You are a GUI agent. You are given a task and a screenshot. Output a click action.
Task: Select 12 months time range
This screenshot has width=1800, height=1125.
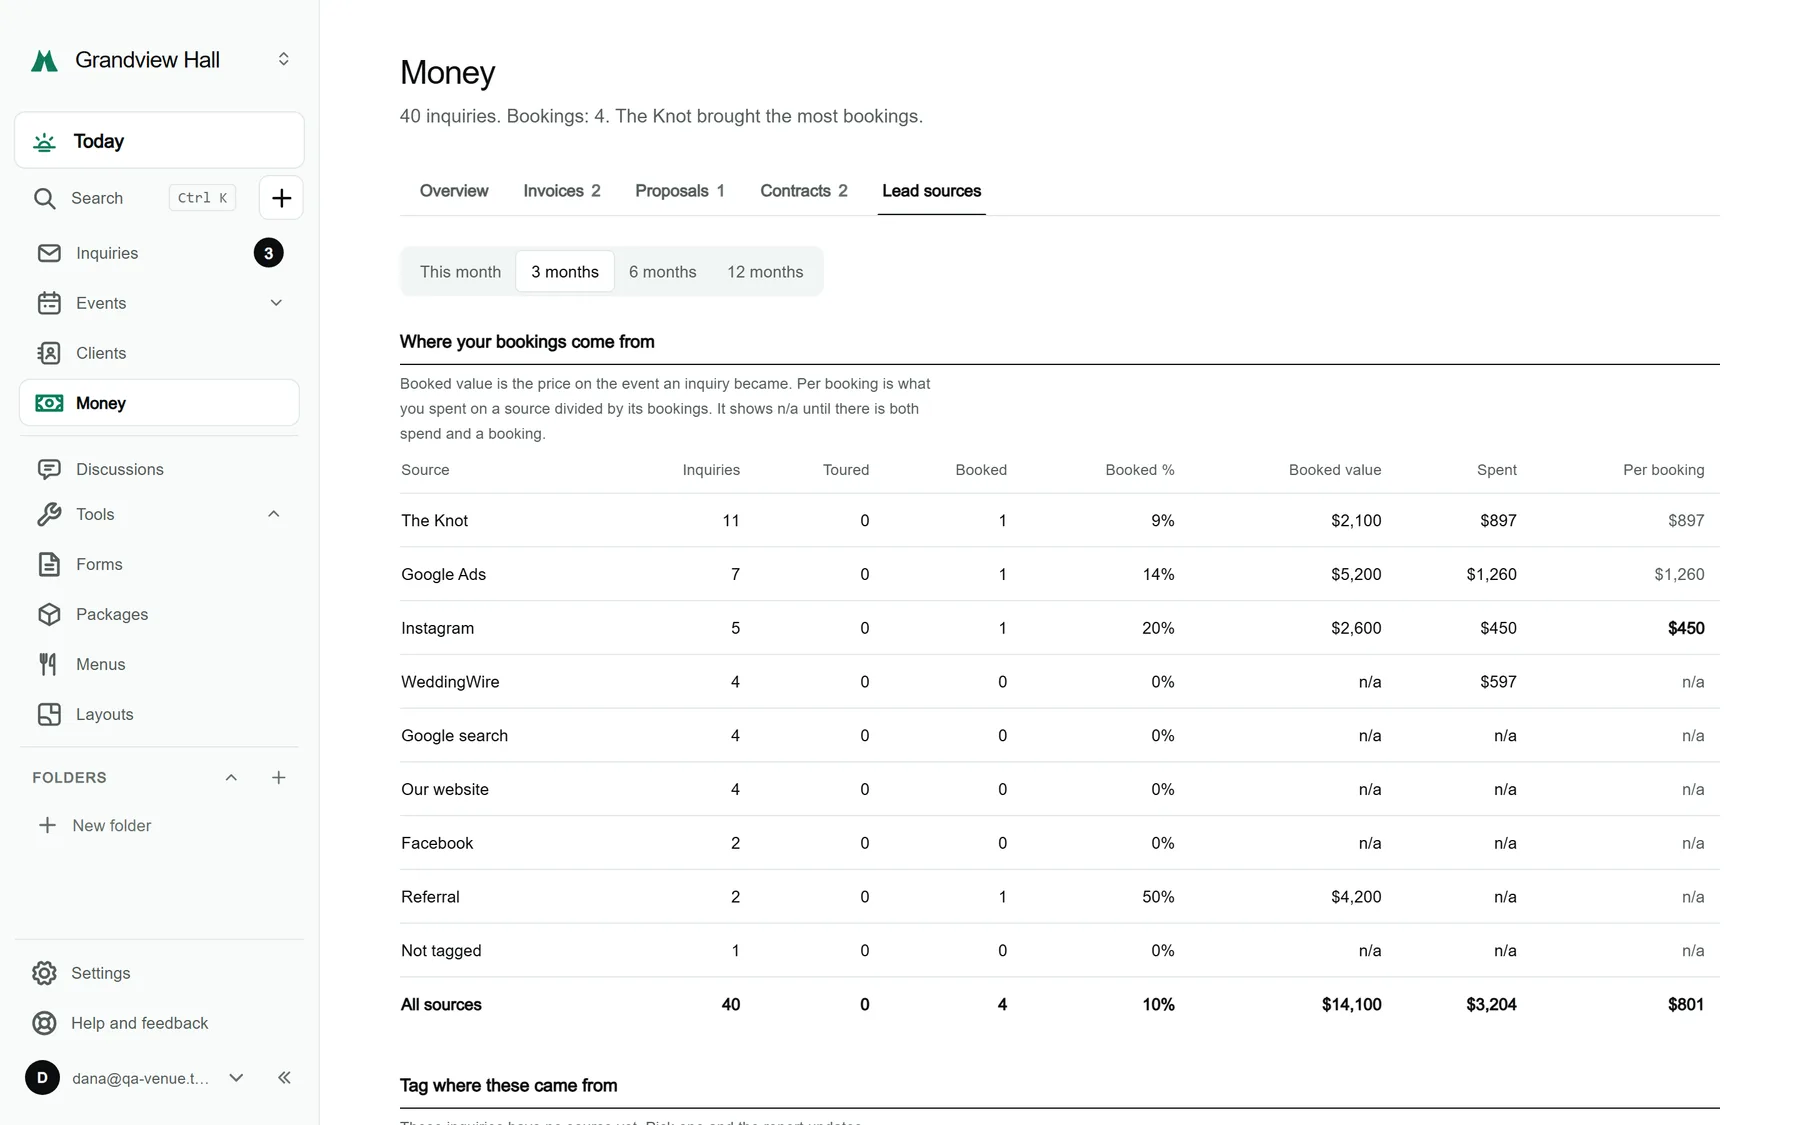(x=765, y=272)
